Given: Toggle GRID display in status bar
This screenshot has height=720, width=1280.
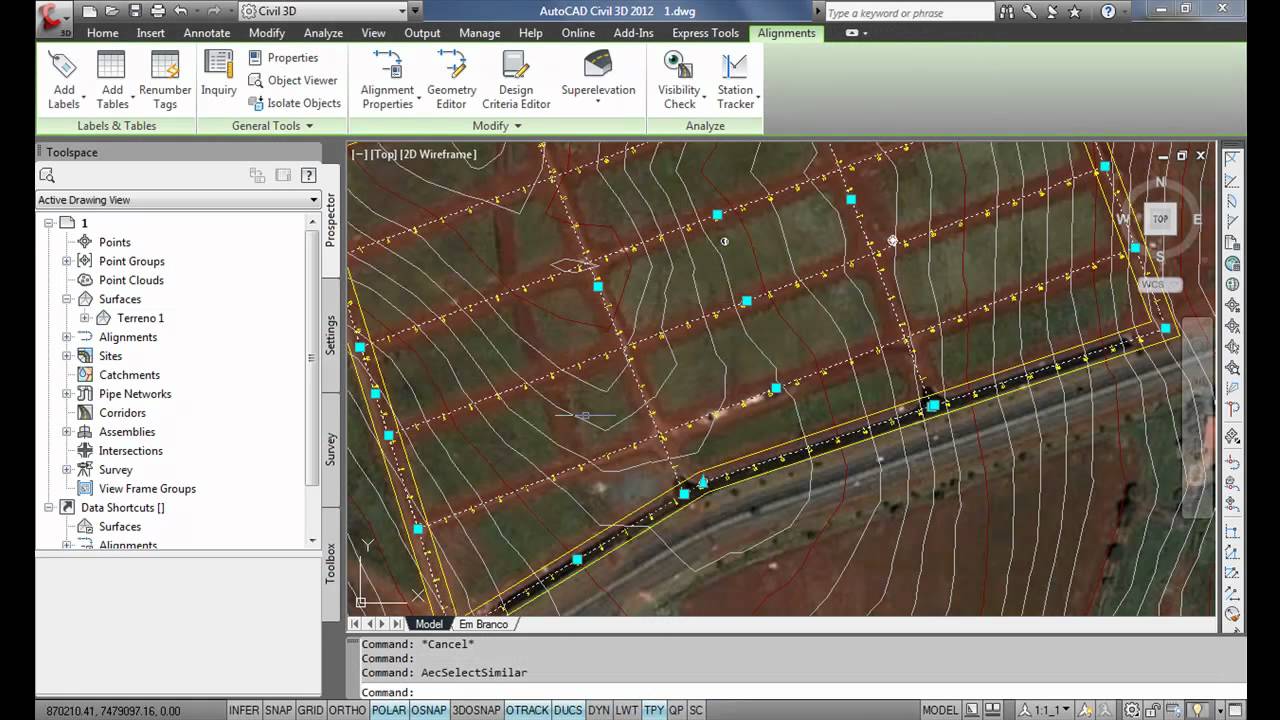Looking at the screenshot, I should click(x=310, y=710).
